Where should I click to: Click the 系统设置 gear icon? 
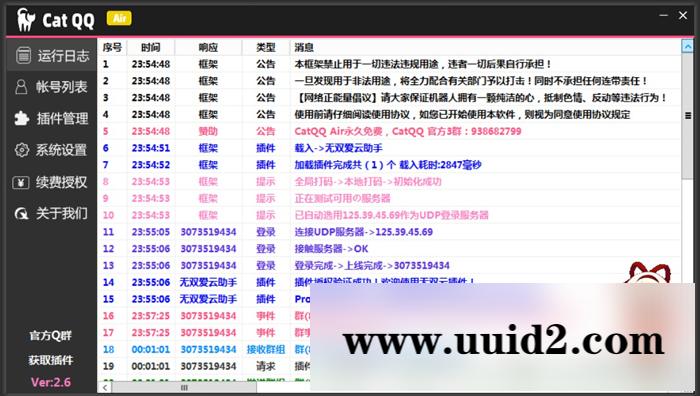[21, 150]
